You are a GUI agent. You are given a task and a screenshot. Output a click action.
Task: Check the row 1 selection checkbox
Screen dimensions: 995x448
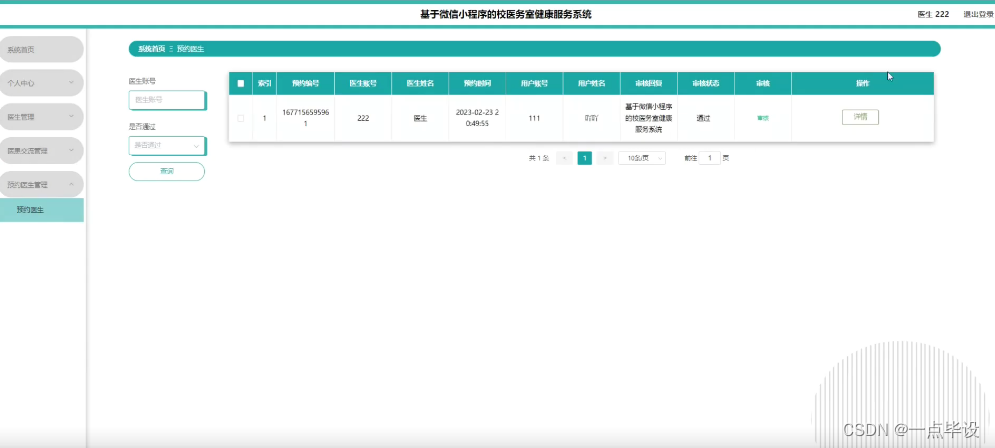click(241, 118)
